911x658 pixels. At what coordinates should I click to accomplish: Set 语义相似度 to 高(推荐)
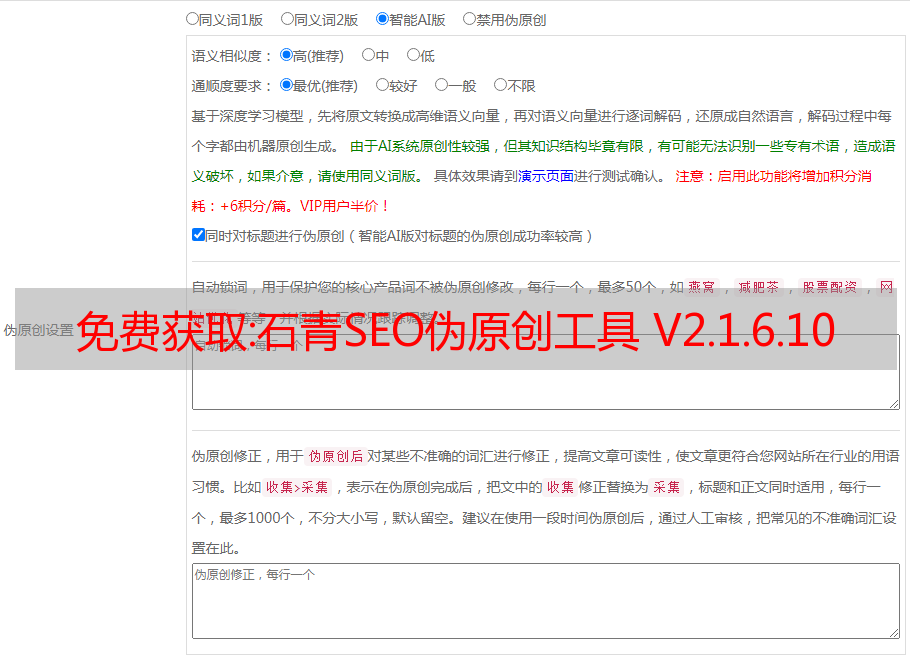click(286, 55)
